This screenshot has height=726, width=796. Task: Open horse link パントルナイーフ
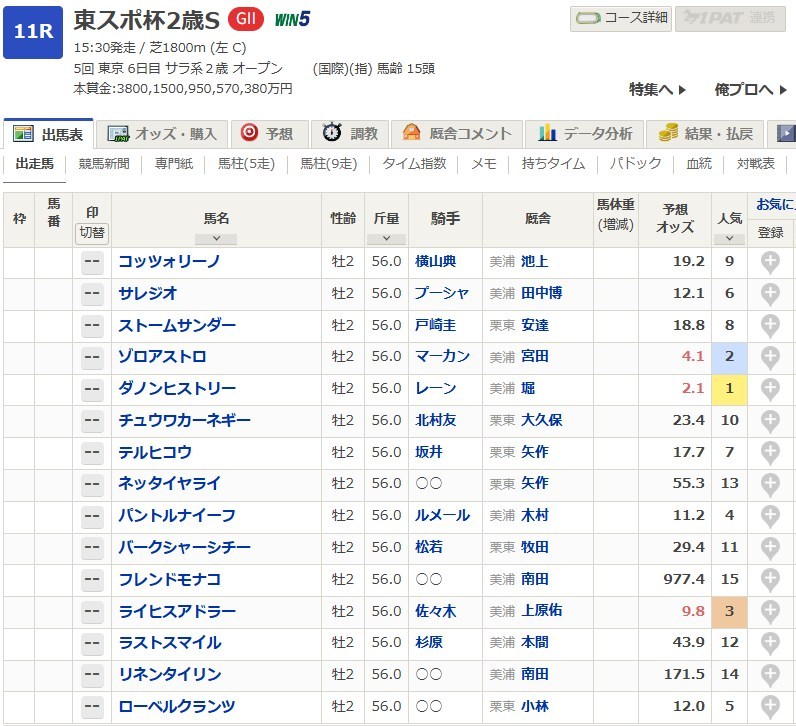pyautogui.click(x=177, y=516)
